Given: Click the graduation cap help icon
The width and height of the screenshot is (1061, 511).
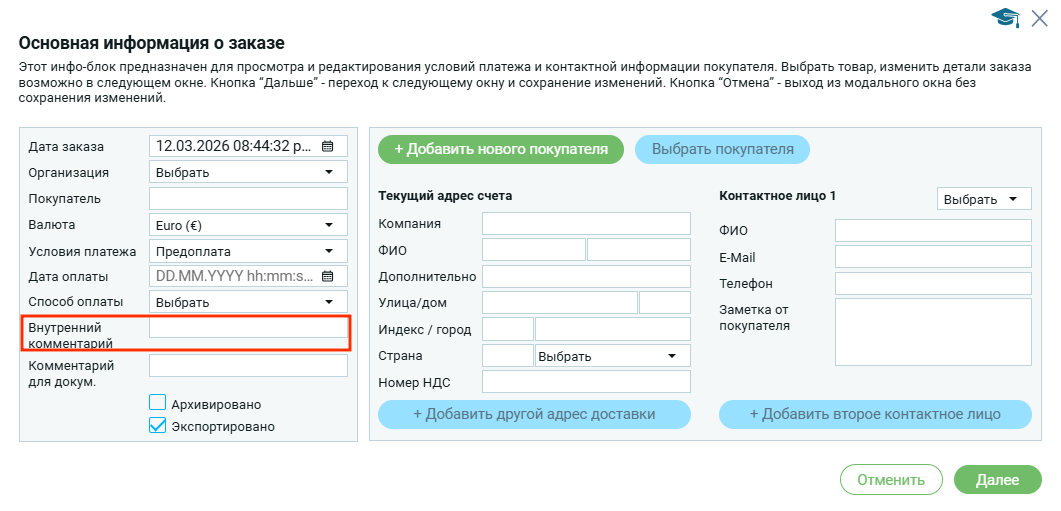Looking at the screenshot, I should click(1004, 17).
